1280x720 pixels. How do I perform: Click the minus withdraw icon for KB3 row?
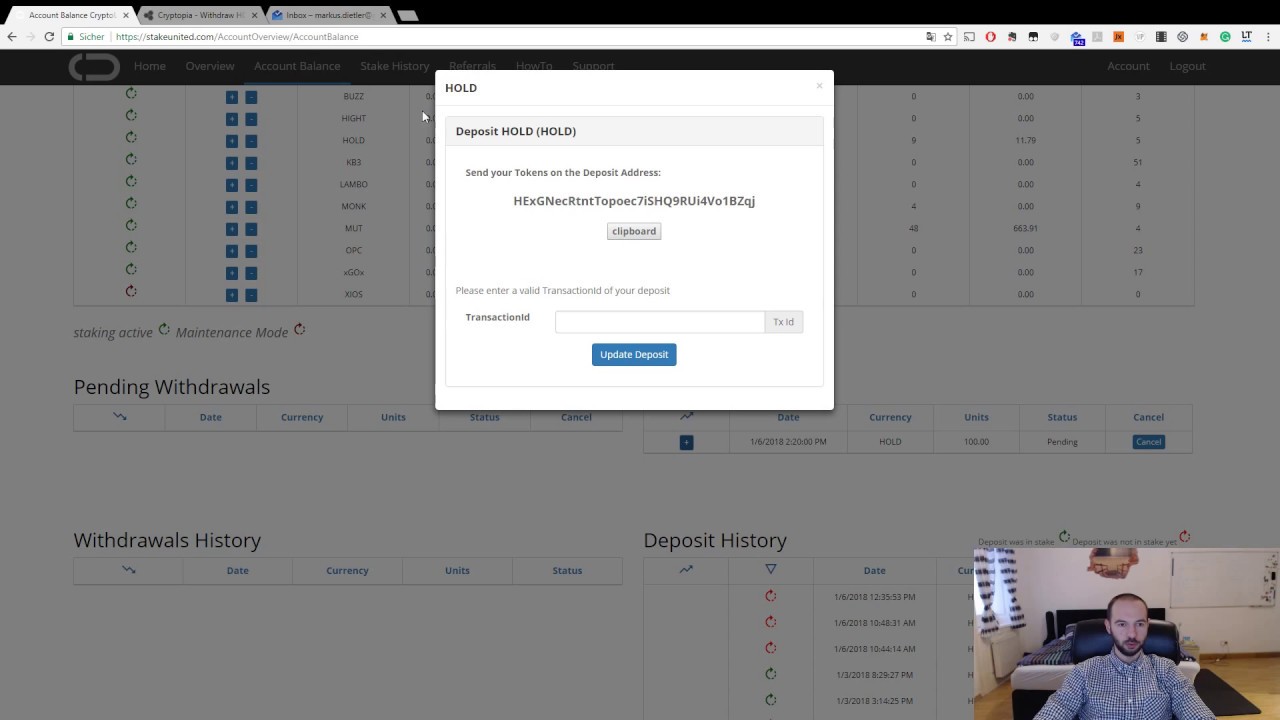tap(251, 163)
